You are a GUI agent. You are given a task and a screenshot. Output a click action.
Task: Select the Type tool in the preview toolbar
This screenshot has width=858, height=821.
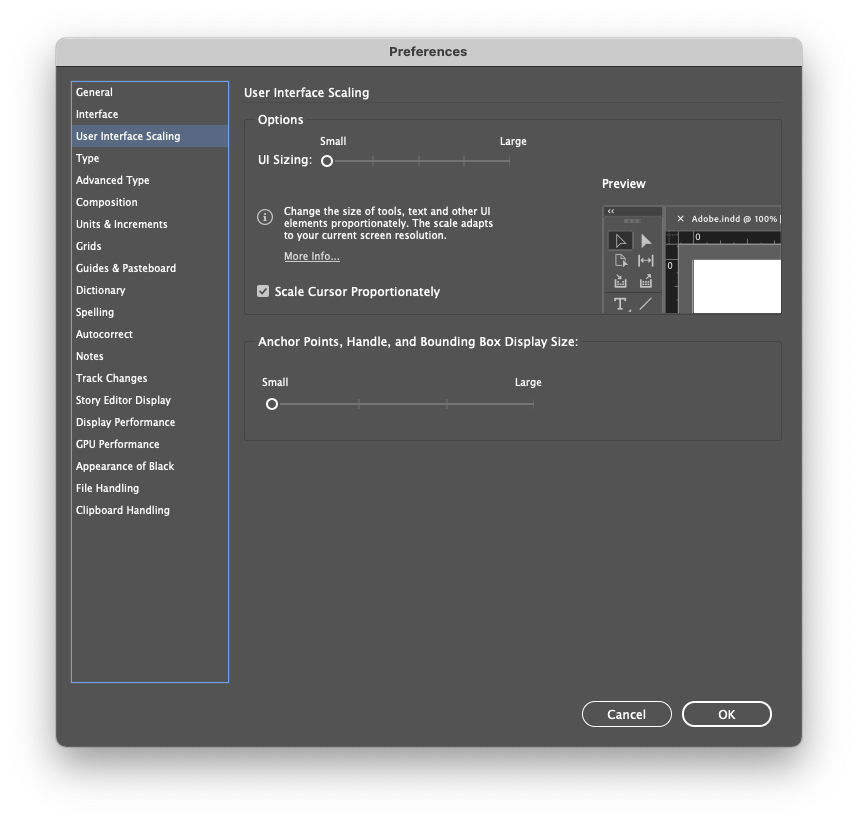click(x=620, y=304)
